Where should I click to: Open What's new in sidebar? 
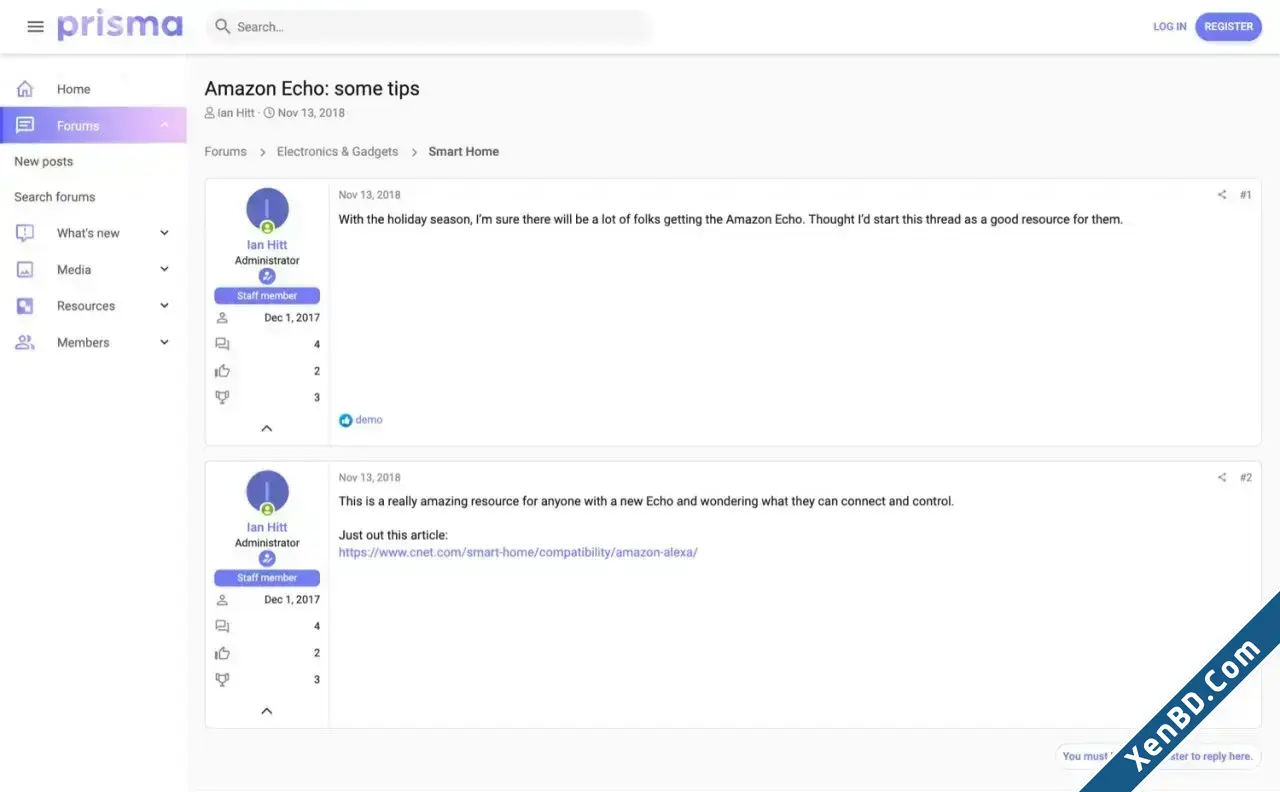[x=88, y=233]
